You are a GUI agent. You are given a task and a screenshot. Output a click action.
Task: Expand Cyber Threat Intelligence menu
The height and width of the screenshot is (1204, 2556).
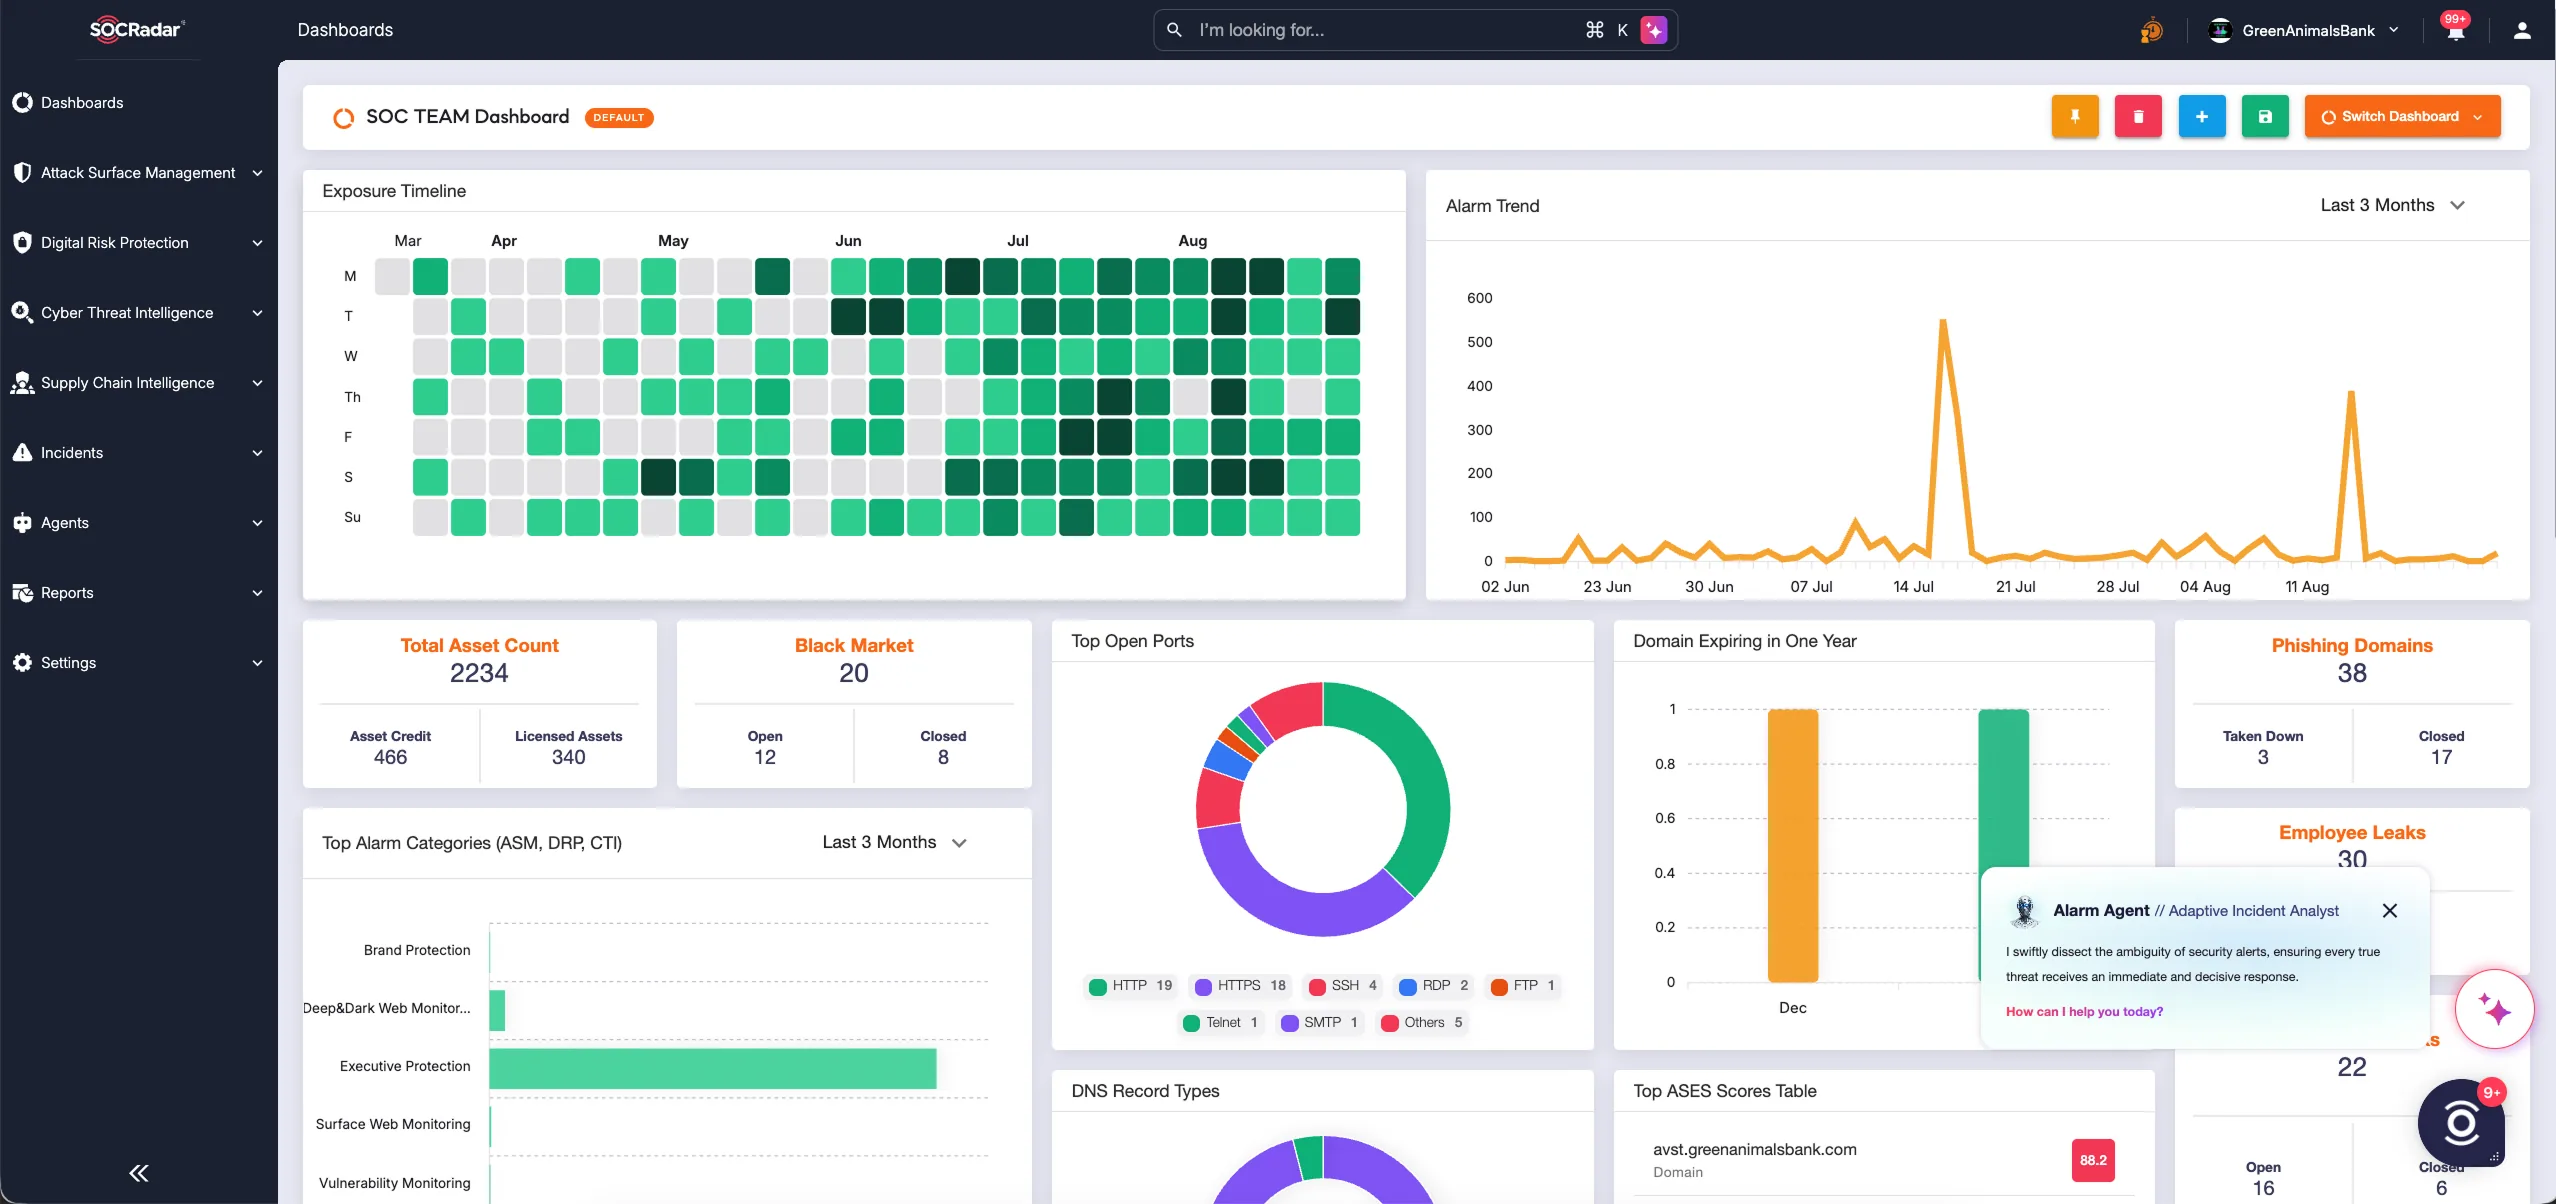pyautogui.click(x=139, y=313)
